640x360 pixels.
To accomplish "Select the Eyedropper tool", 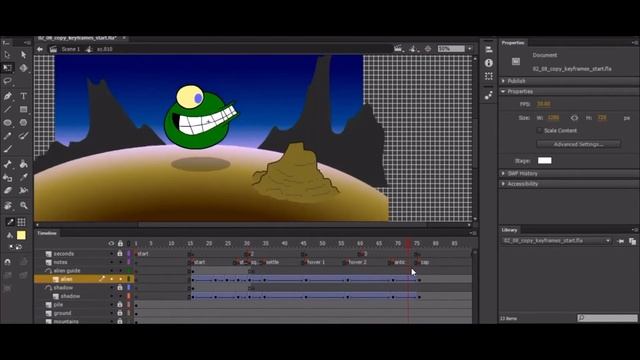I will click(x=23, y=178).
